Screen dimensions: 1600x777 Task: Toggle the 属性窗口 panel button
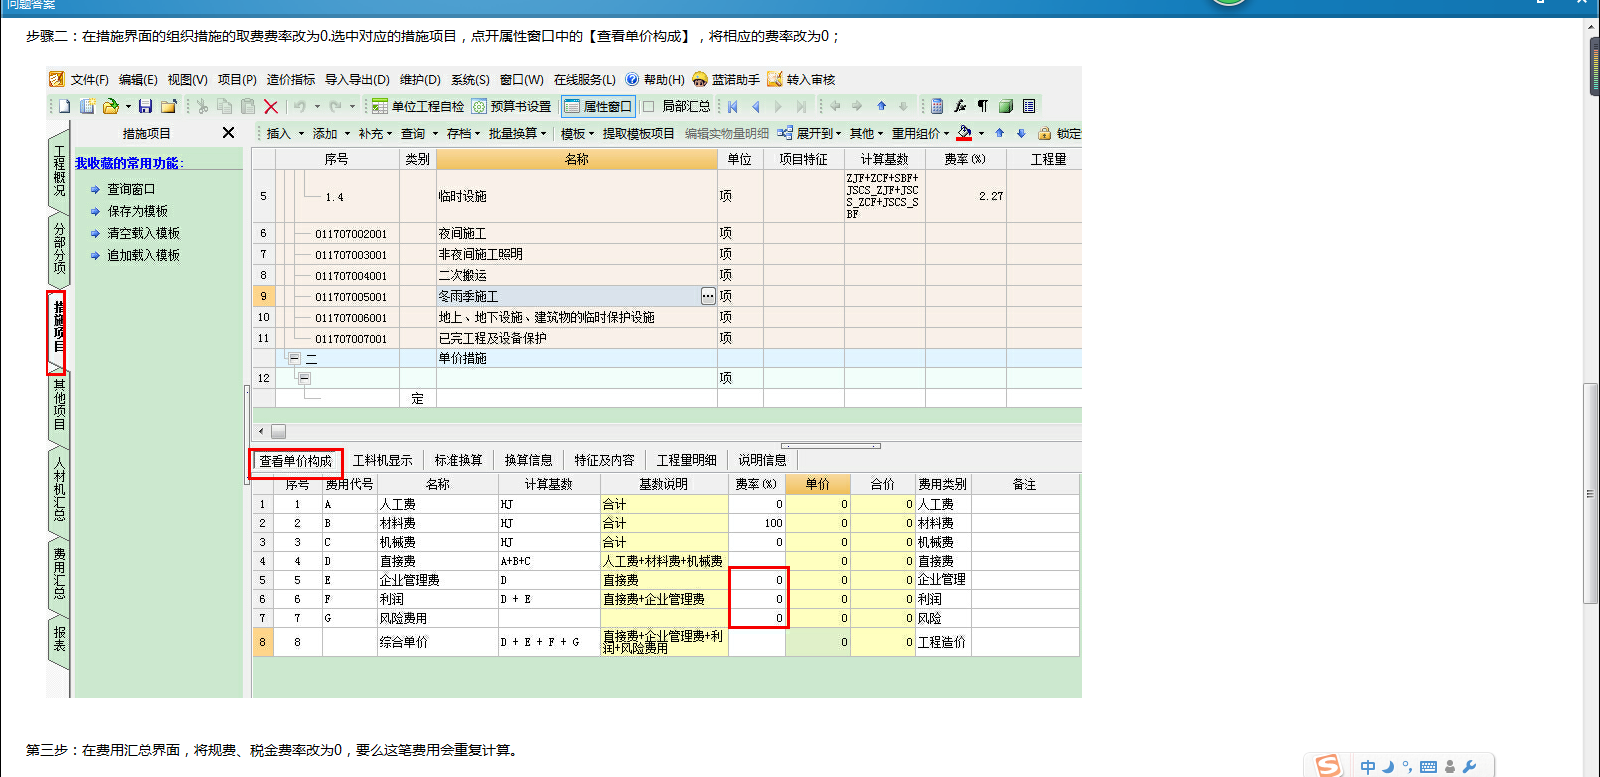point(598,106)
